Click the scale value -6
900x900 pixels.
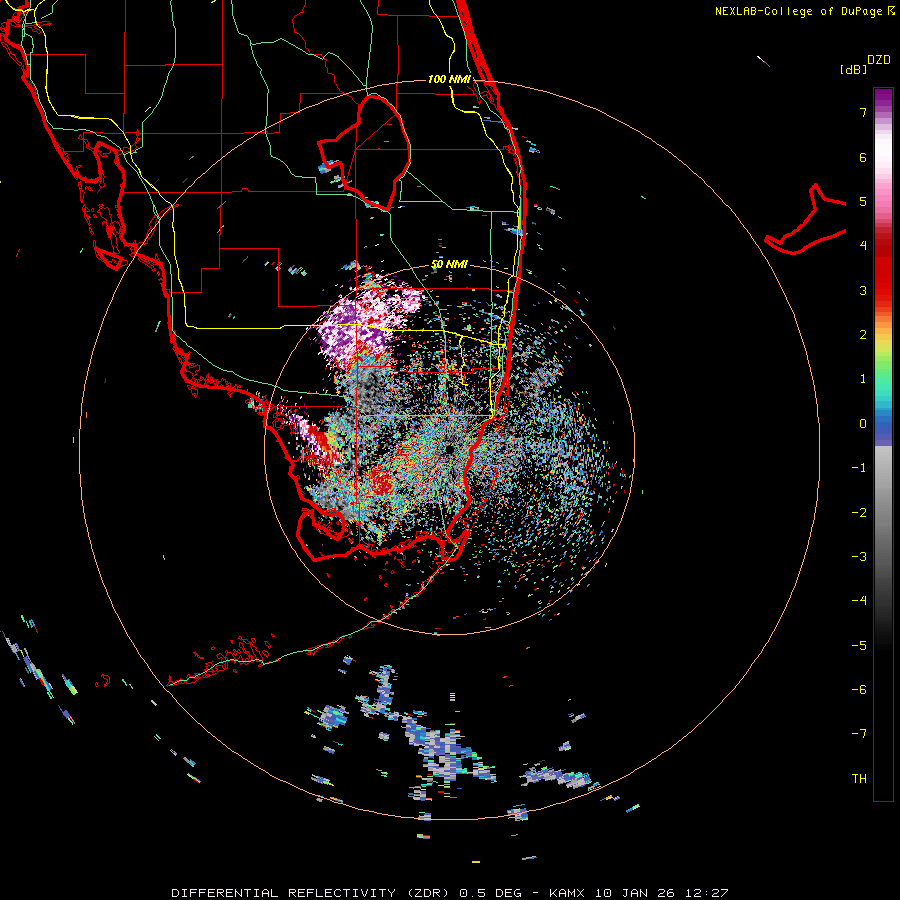click(x=859, y=690)
